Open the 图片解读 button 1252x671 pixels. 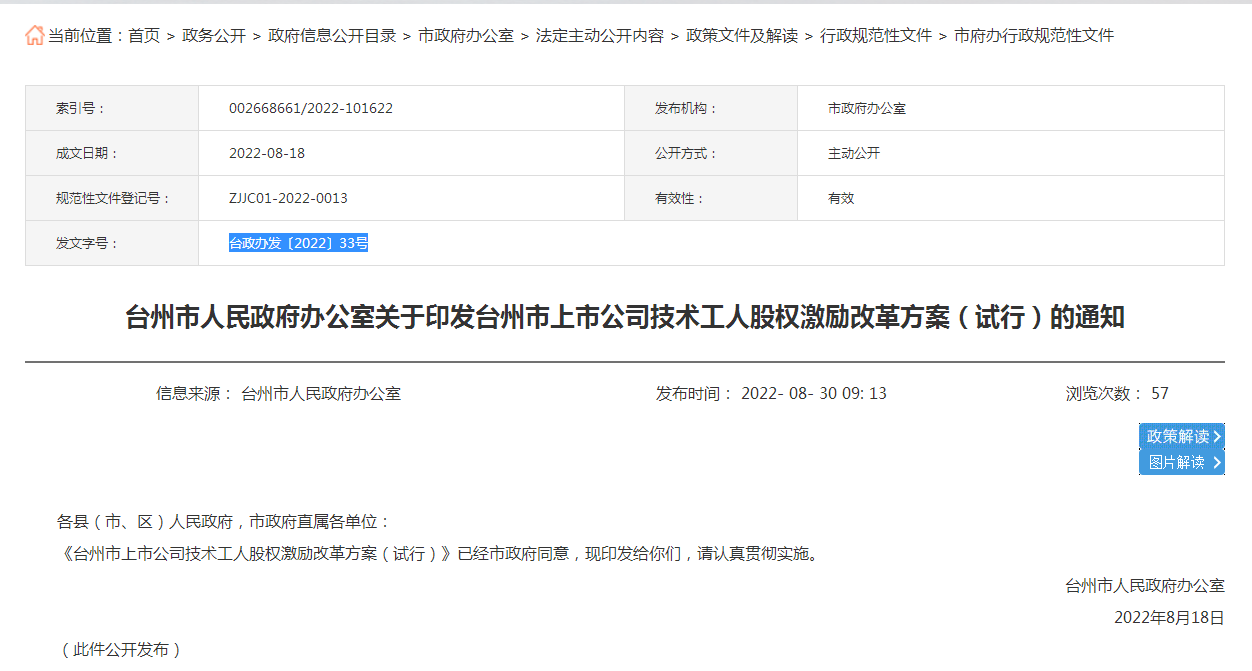click(1181, 462)
